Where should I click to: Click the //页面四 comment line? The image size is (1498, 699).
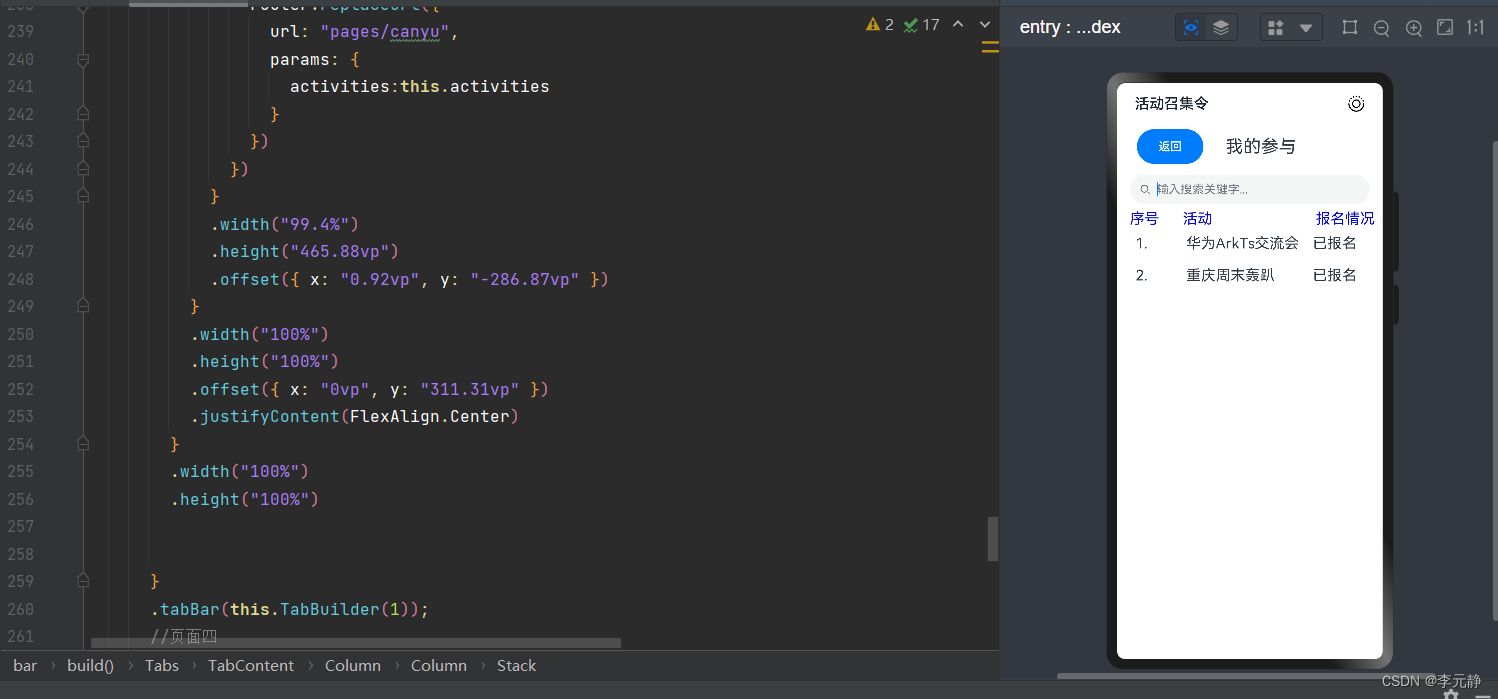click(x=184, y=637)
